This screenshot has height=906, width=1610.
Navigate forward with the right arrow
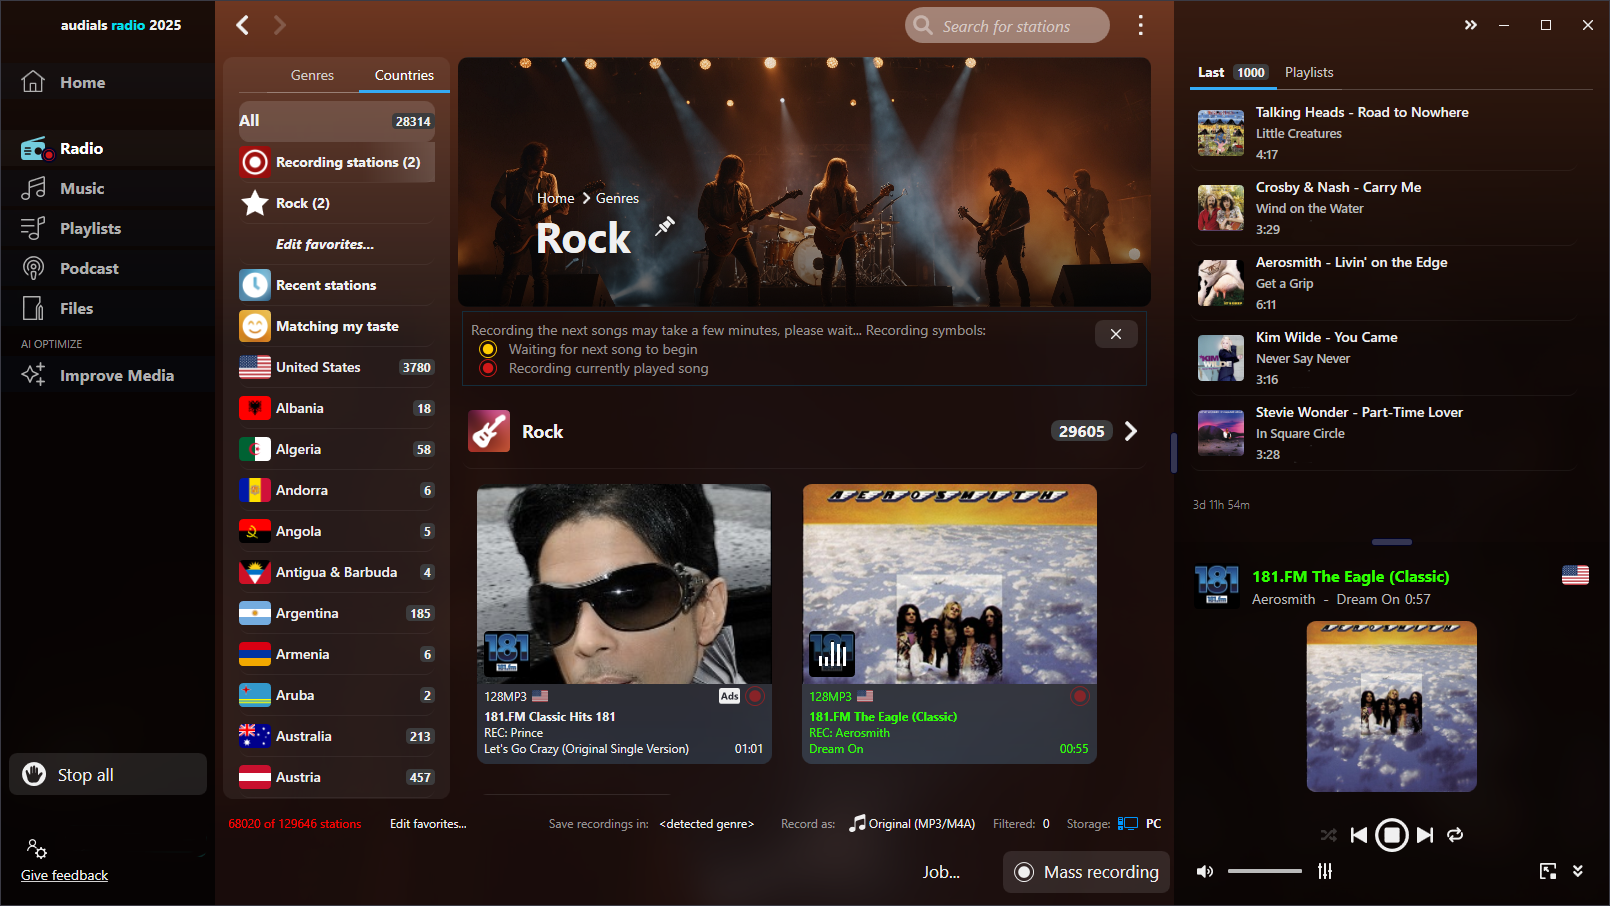tap(280, 25)
